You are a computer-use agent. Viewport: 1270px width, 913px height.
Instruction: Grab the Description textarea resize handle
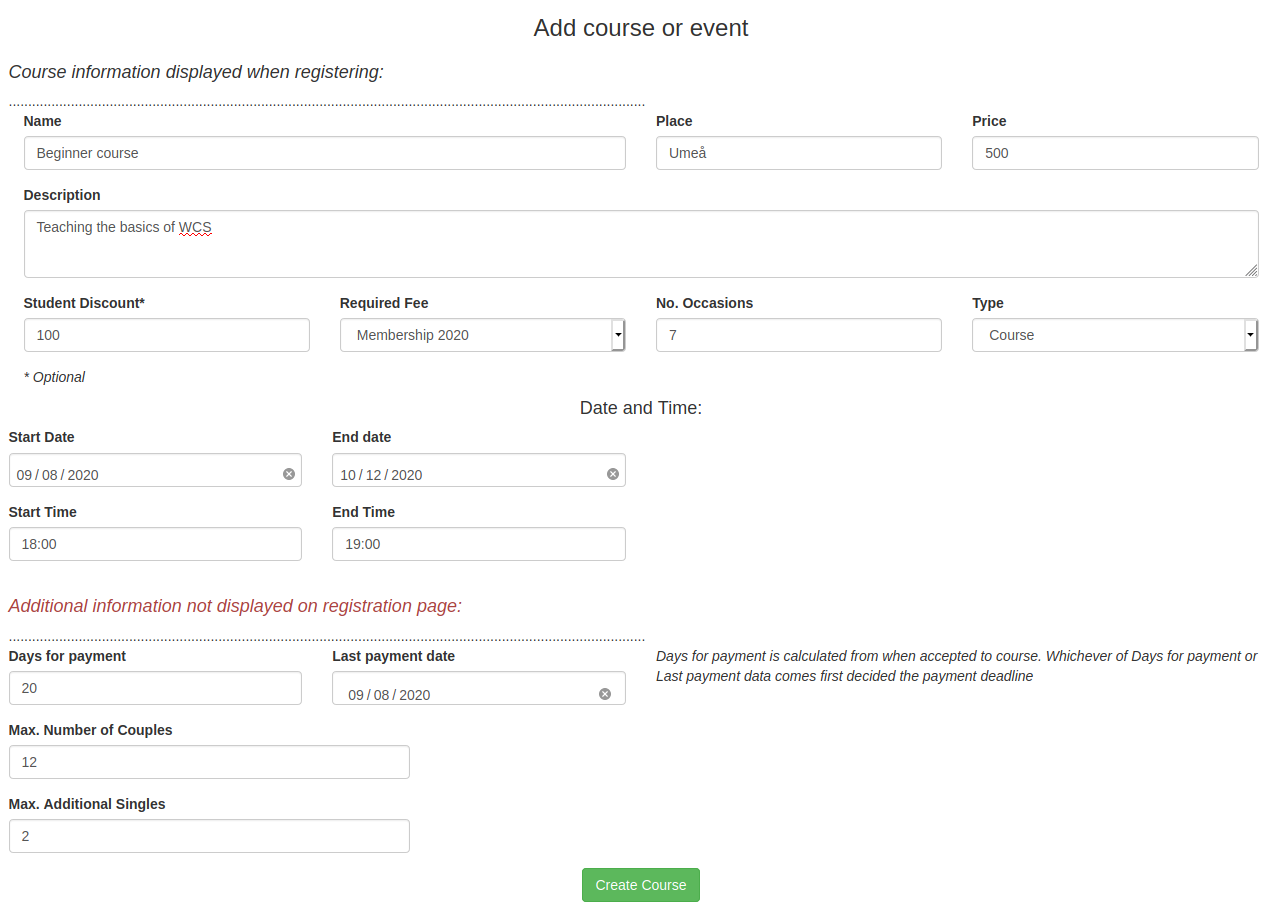pyautogui.click(x=1251, y=270)
